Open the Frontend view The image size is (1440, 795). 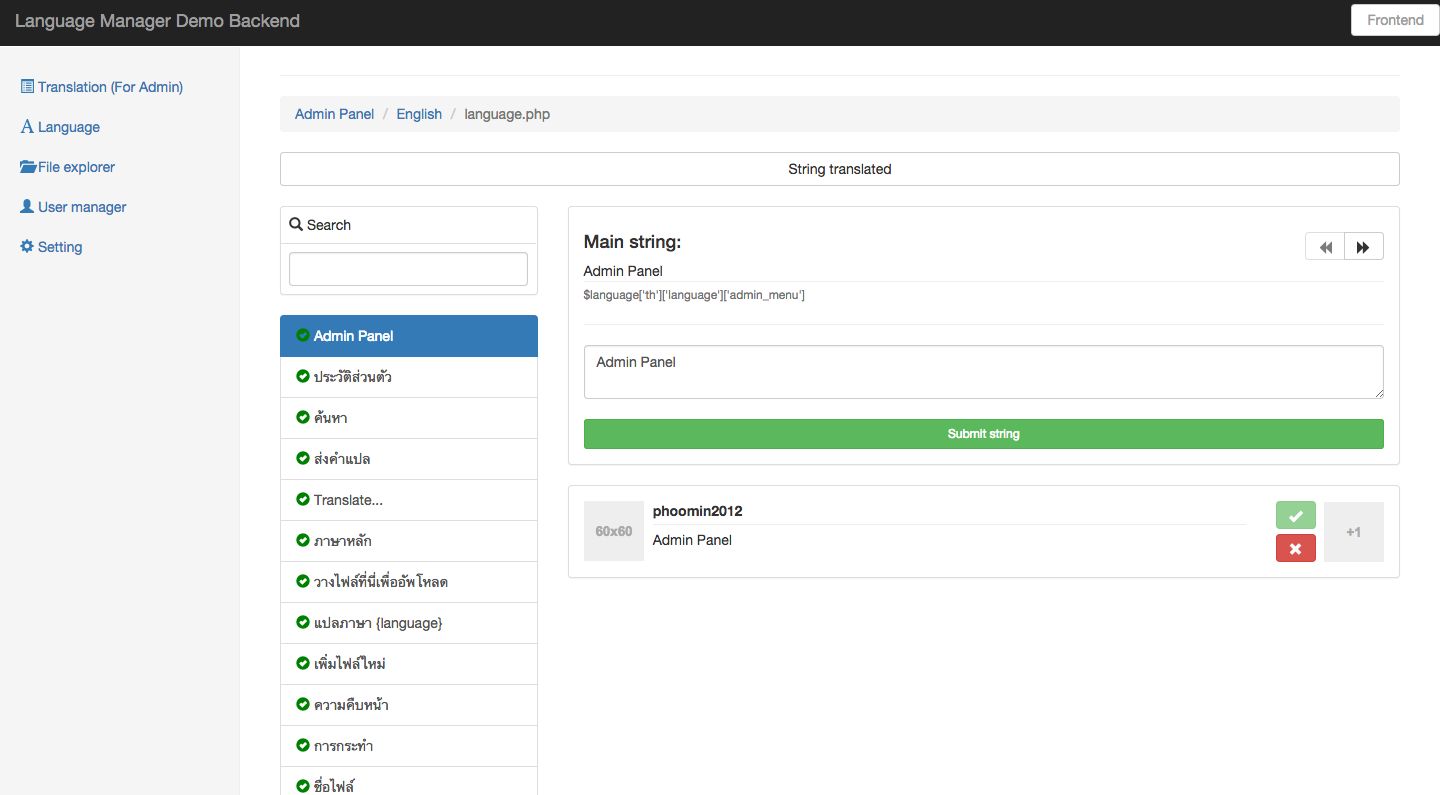(x=1394, y=20)
